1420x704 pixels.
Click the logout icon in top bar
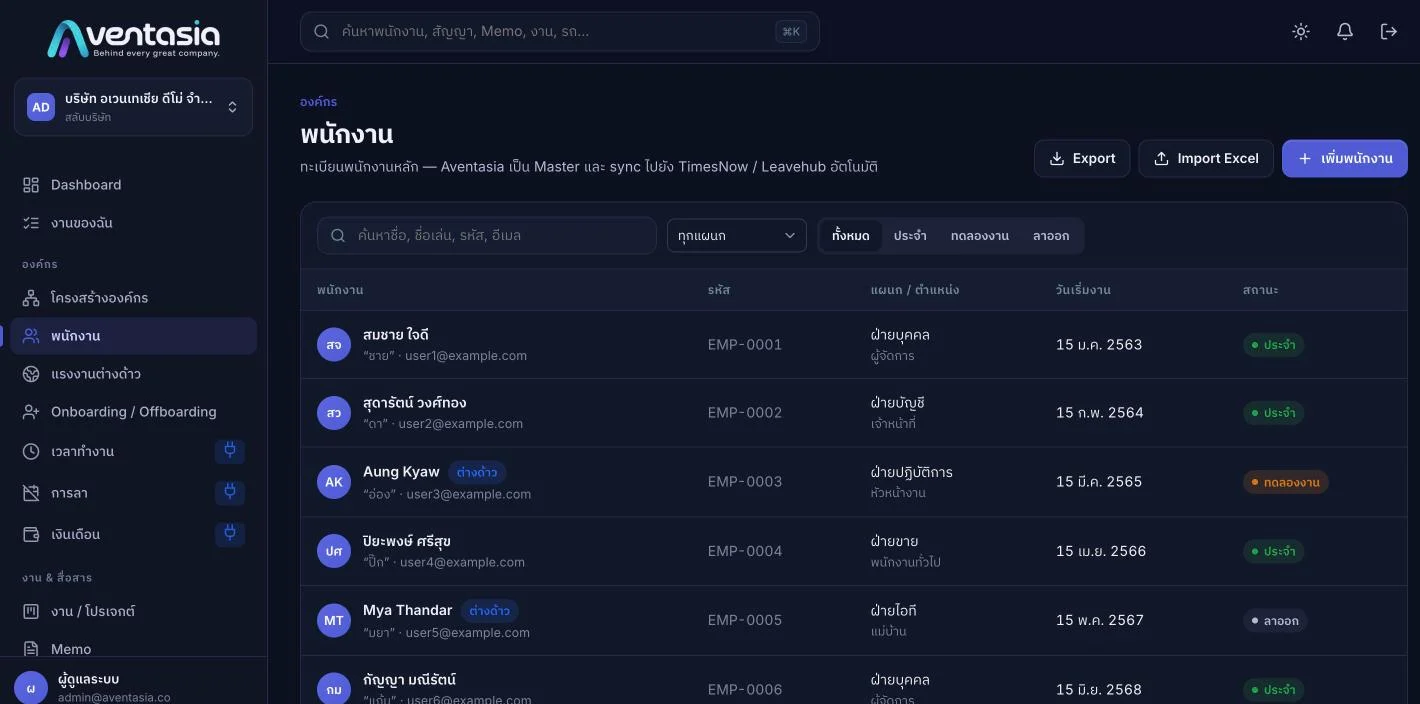(x=1389, y=32)
